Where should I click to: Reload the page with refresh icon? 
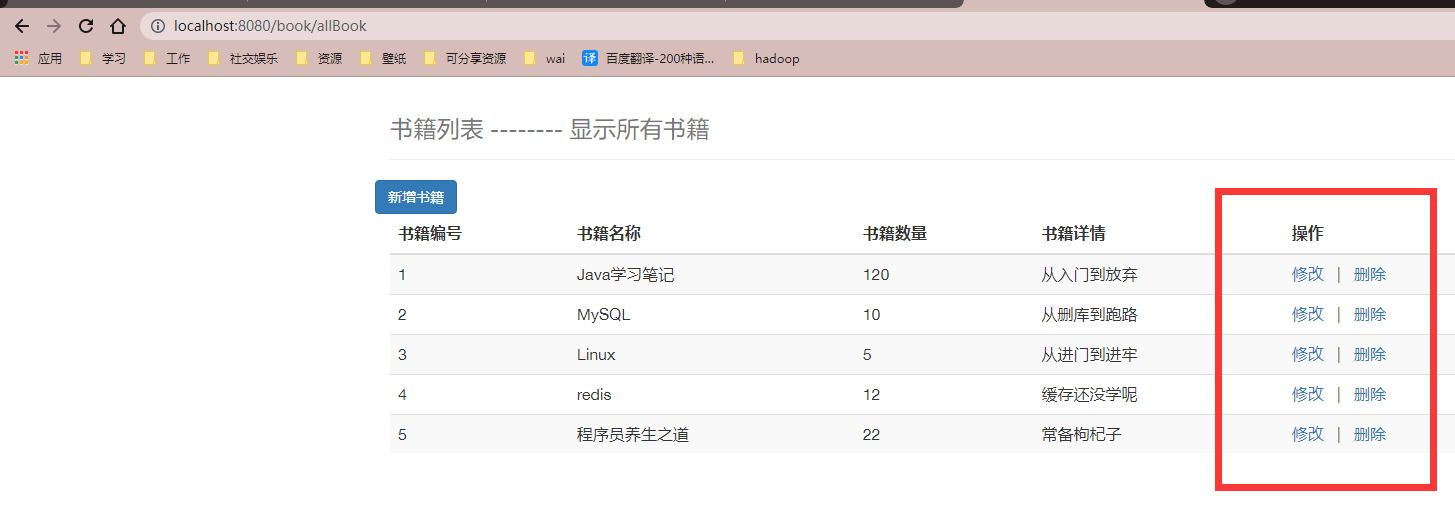tap(86, 26)
